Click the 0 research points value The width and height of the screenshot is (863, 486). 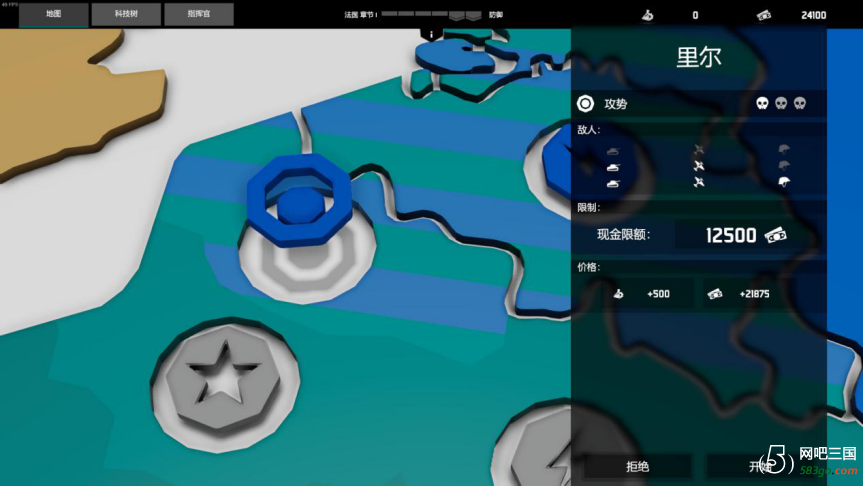pos(695,15)
